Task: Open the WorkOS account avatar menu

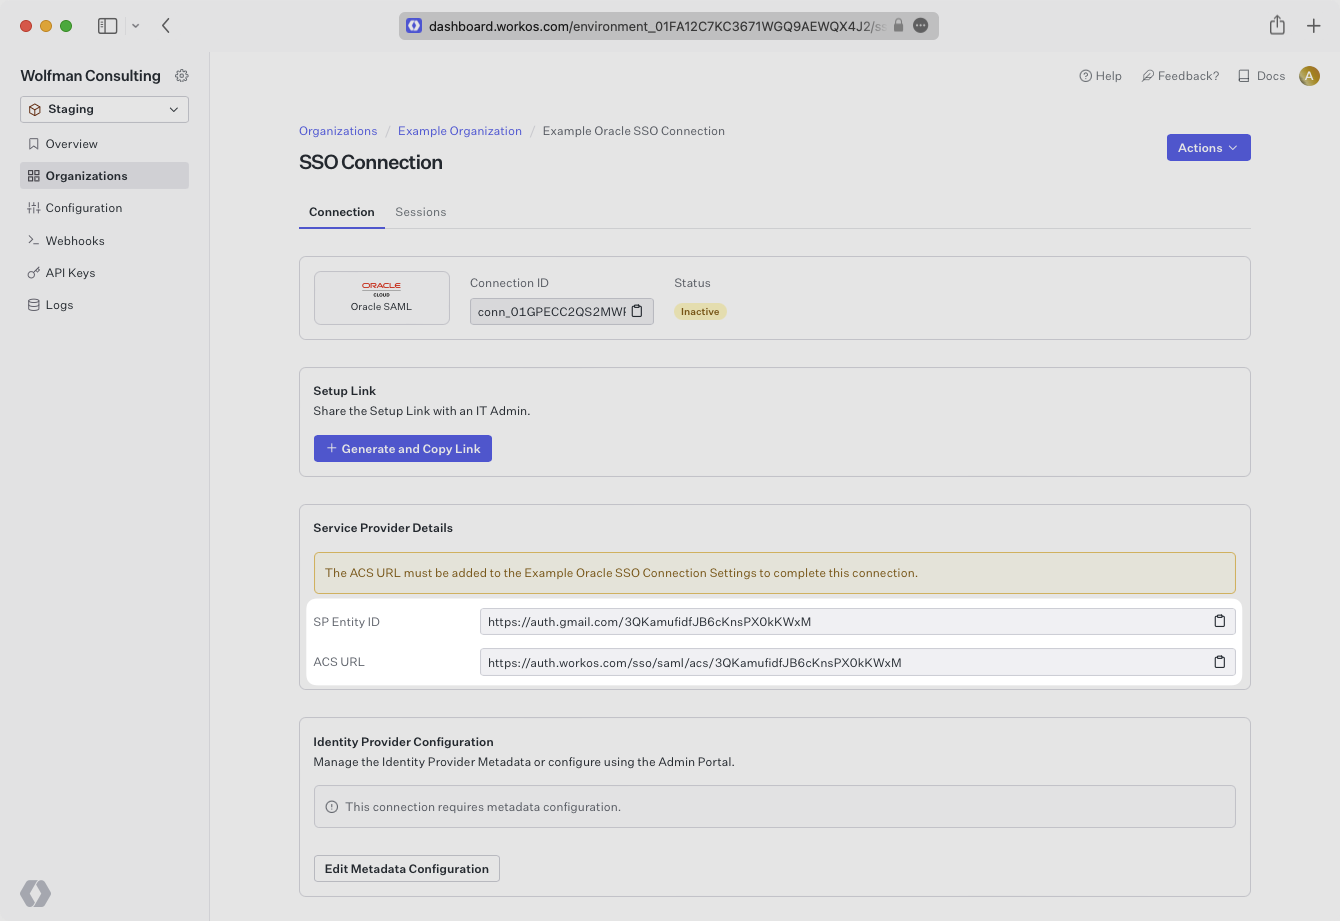Action: click(x=1309, y=75)
